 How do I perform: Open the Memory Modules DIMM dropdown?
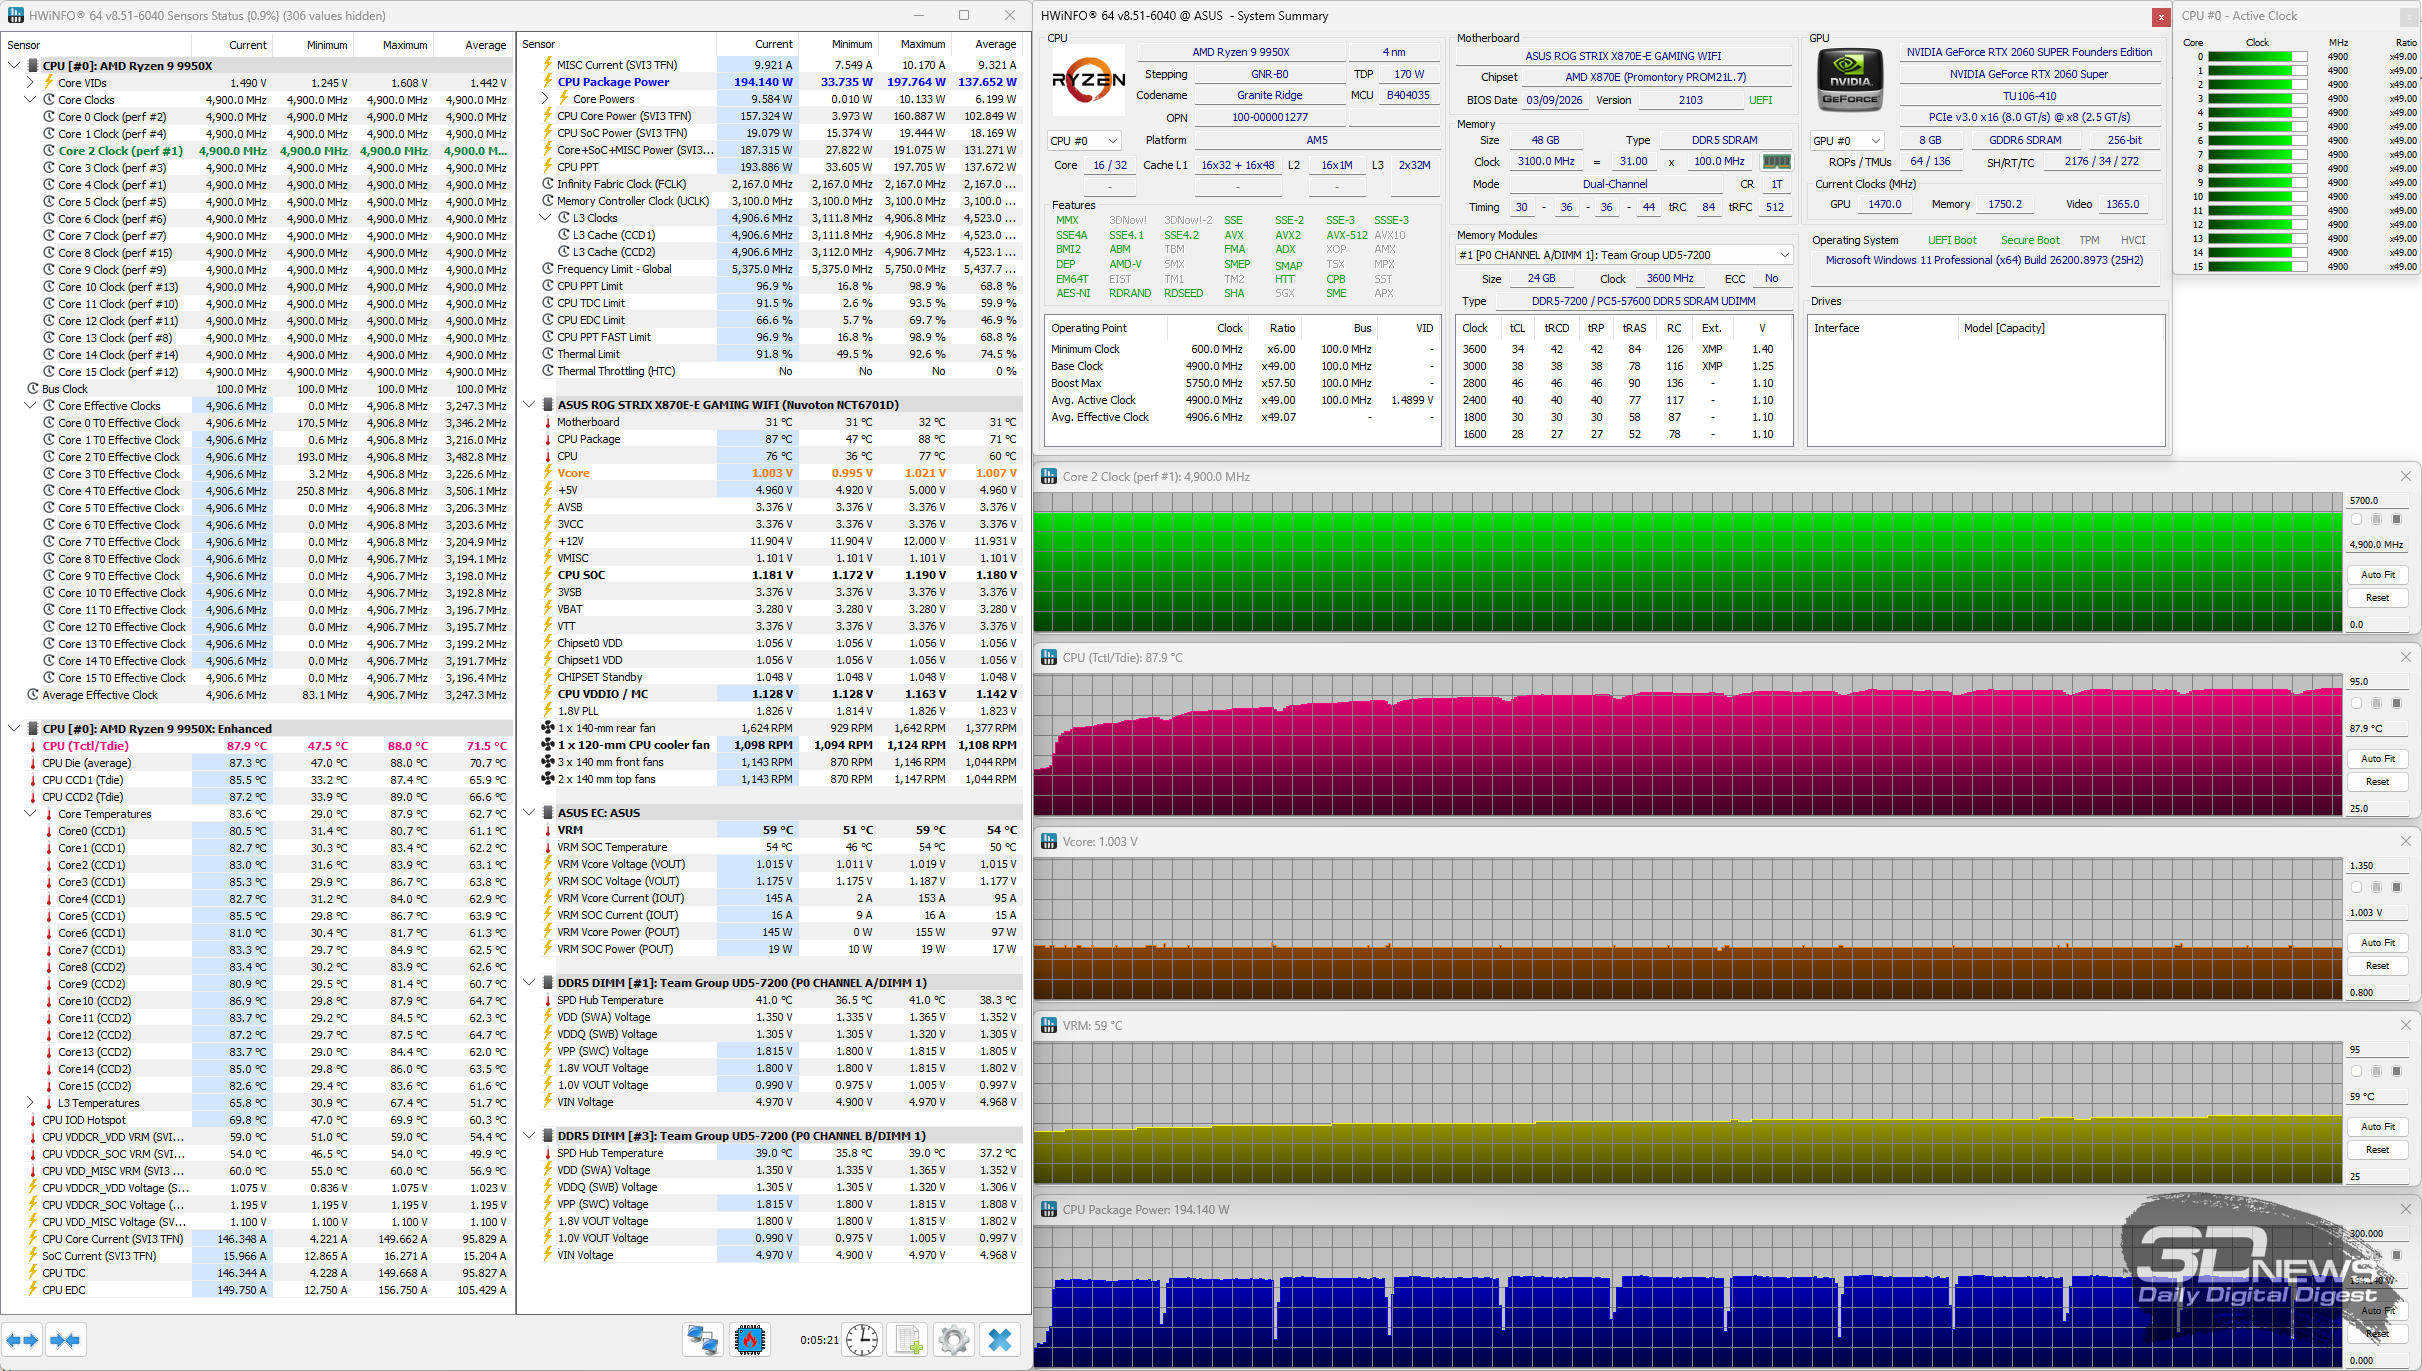1624,255
